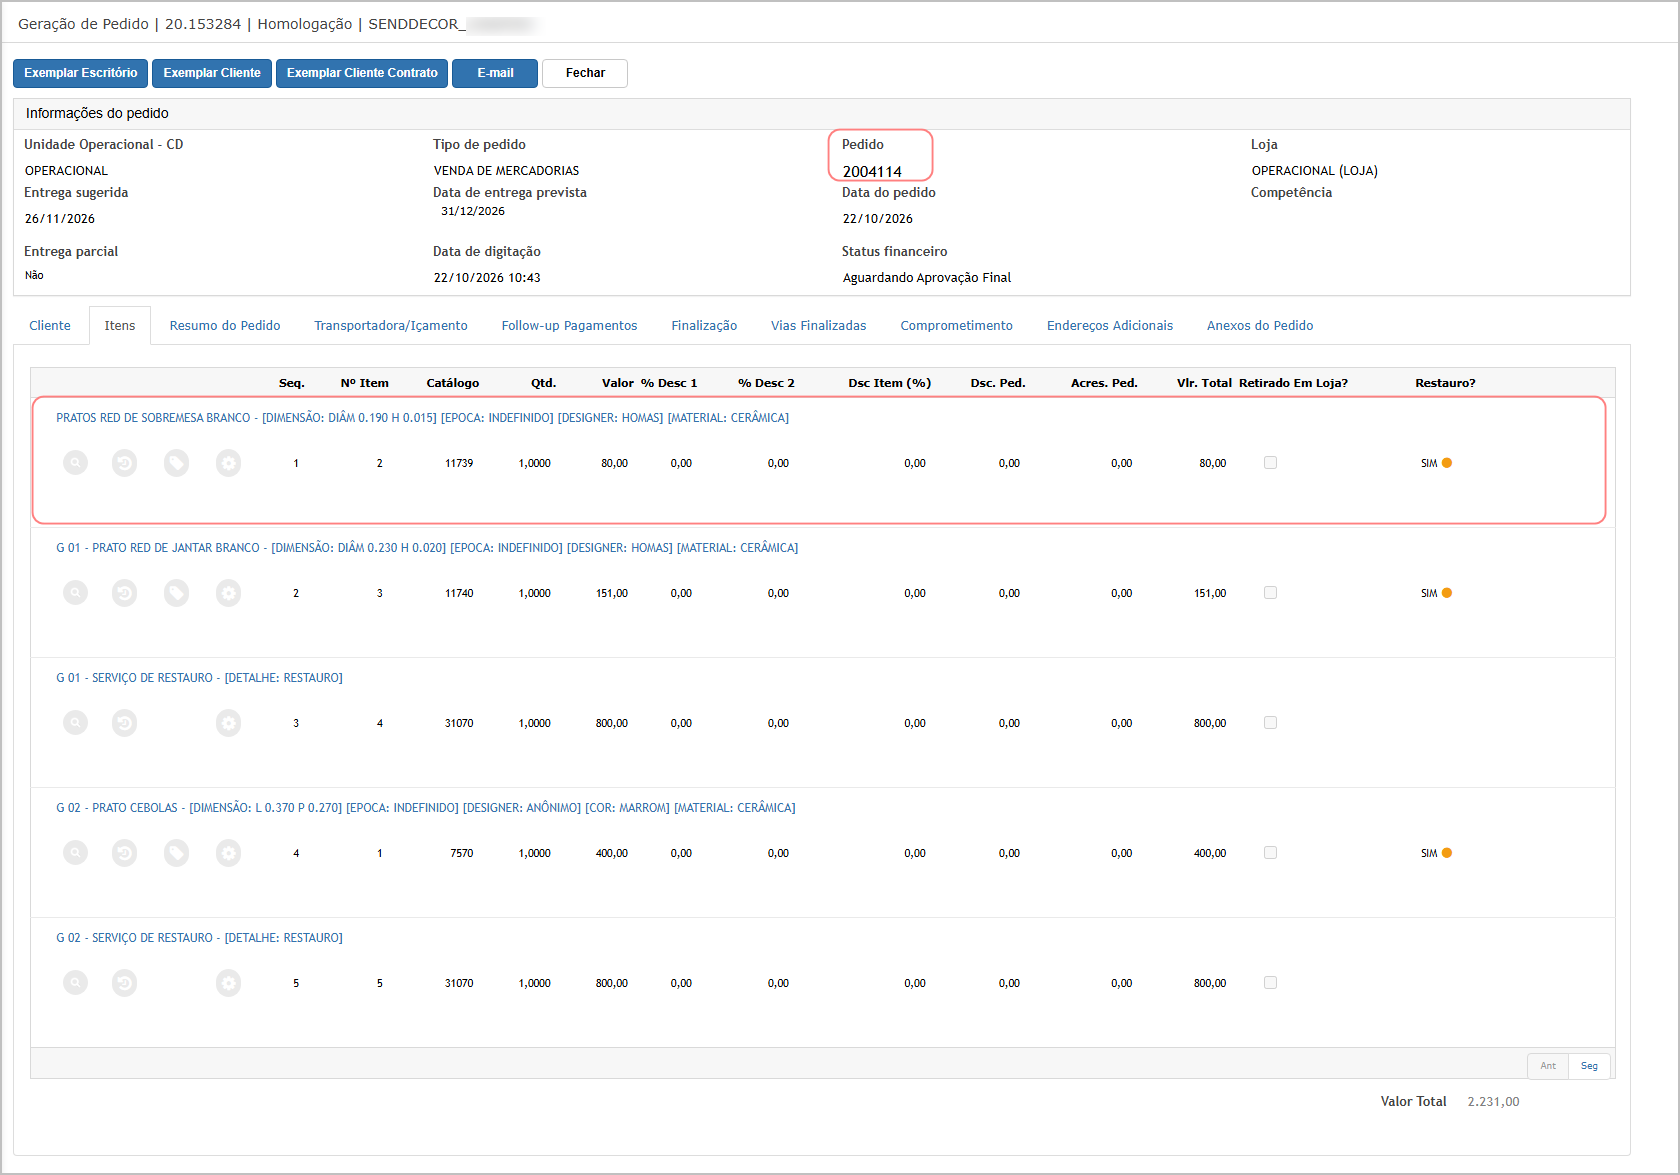Enable Retirado Em Loja checkbox for sequence 5
This screenshot has height=1175, width=1680.
tap(1270, 983)
